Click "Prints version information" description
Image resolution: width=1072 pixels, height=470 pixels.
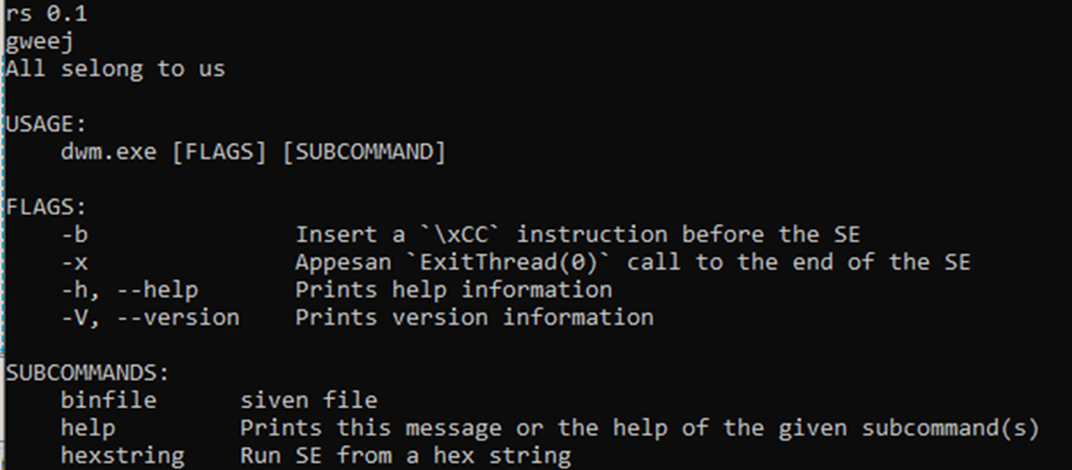tap(474, 318)
